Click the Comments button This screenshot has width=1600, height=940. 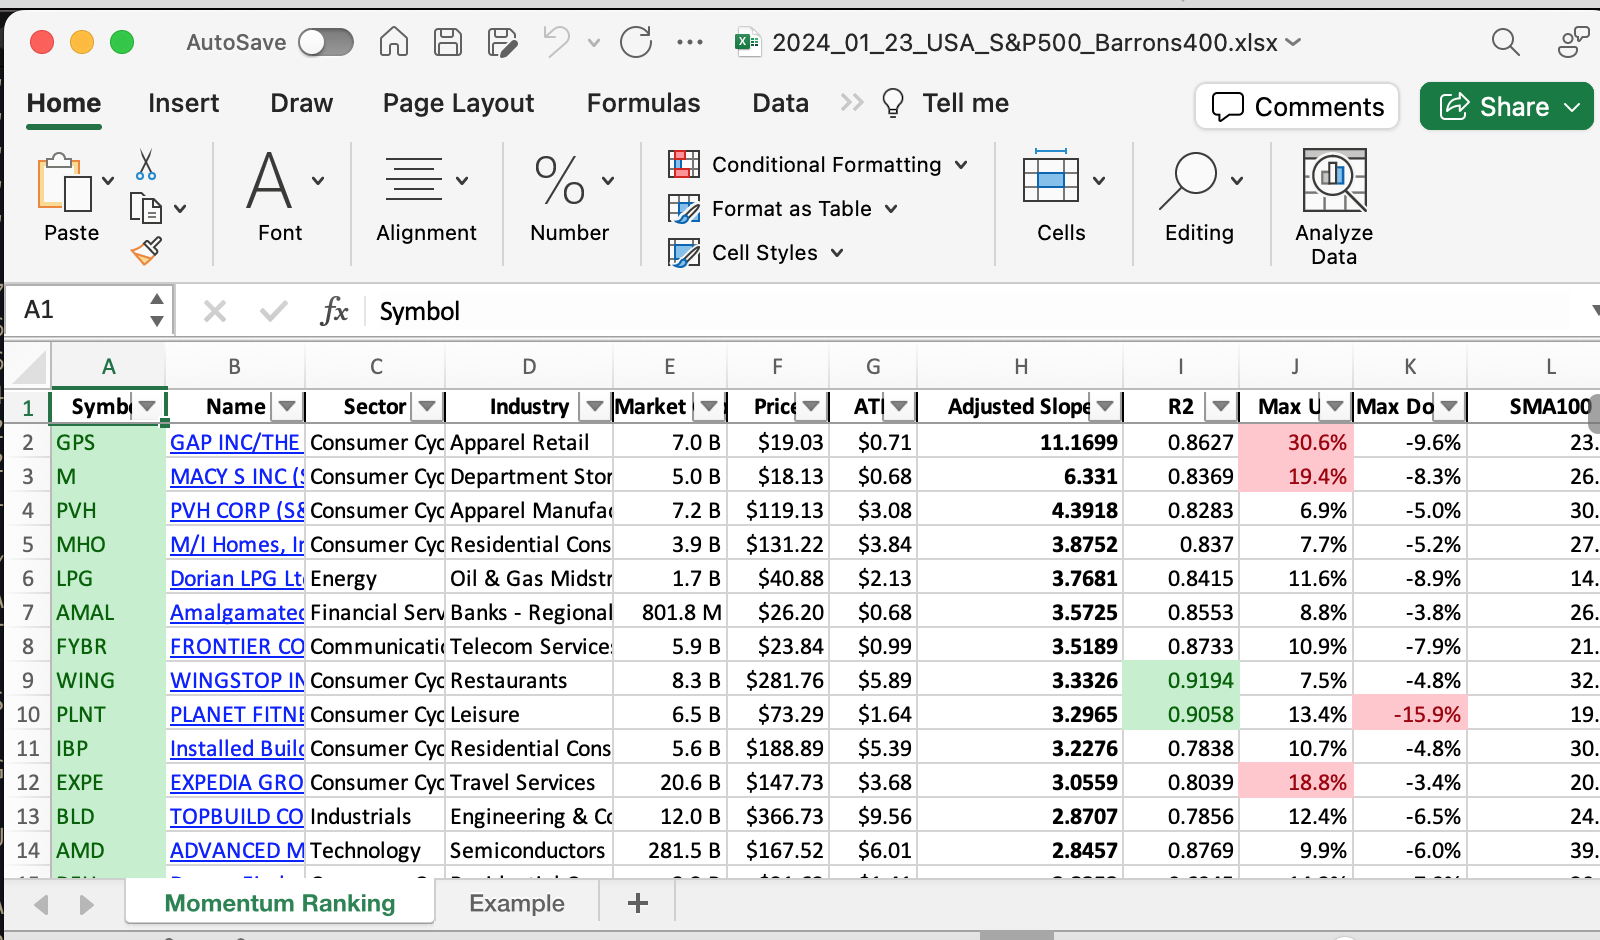click(1297, 106)
